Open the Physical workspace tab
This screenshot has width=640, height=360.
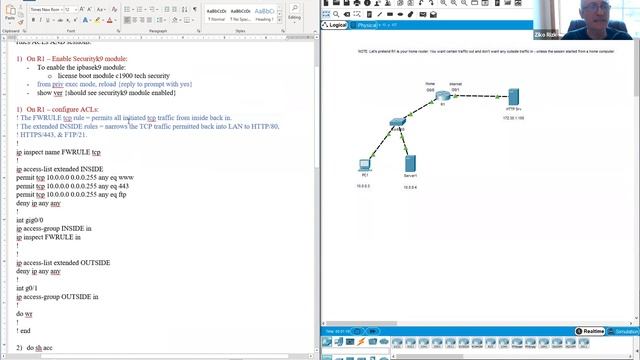[x=367, y=25]
